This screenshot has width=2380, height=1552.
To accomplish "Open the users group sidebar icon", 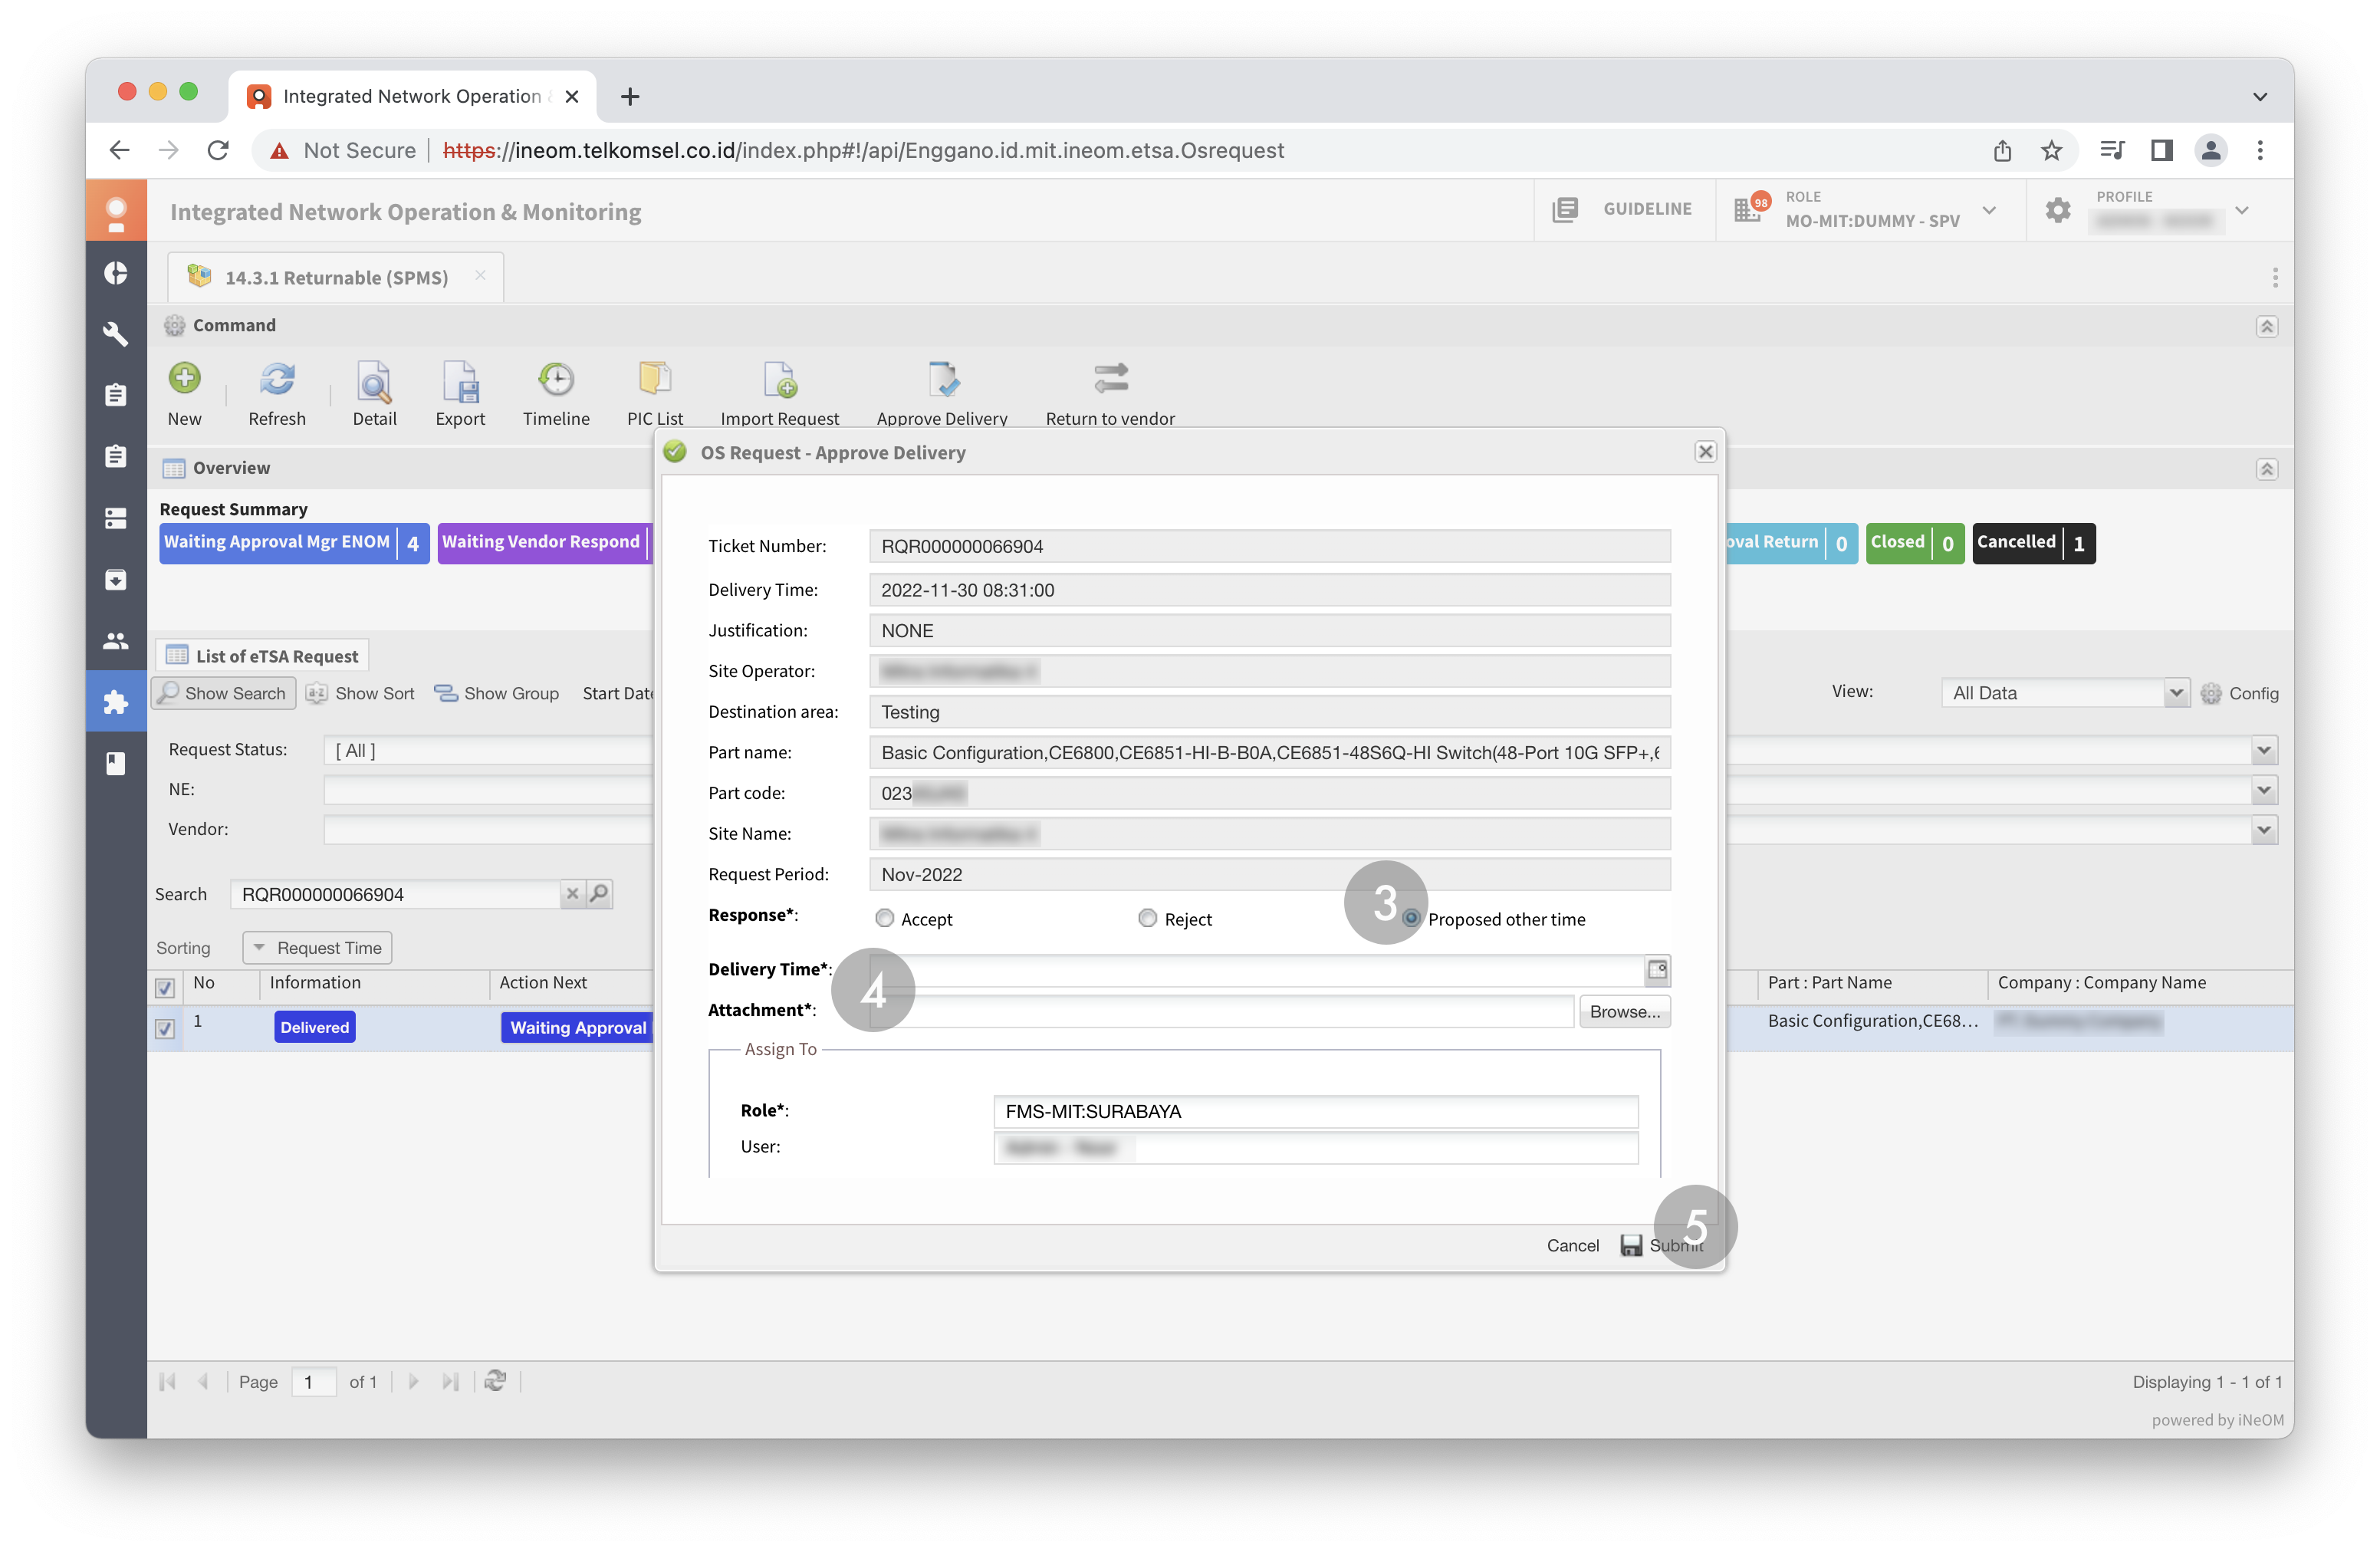I will coord(116,641).
